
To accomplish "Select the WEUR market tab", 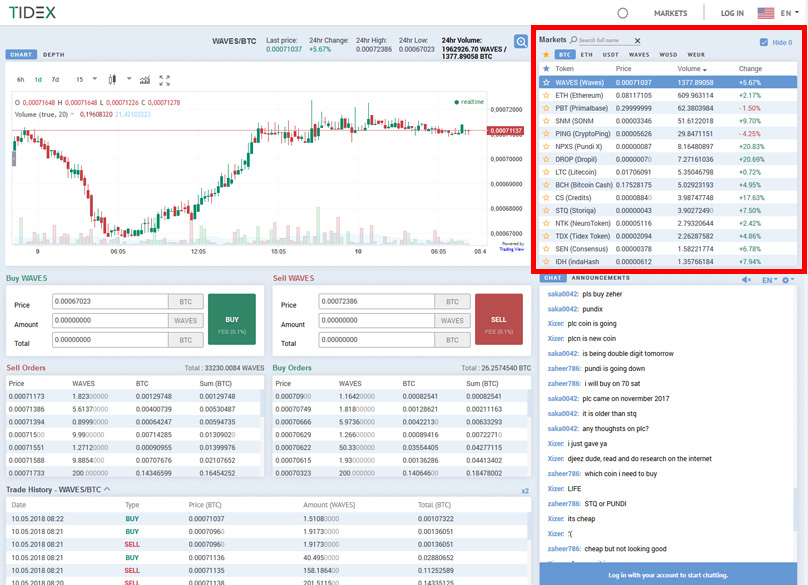I will (696, 55).
